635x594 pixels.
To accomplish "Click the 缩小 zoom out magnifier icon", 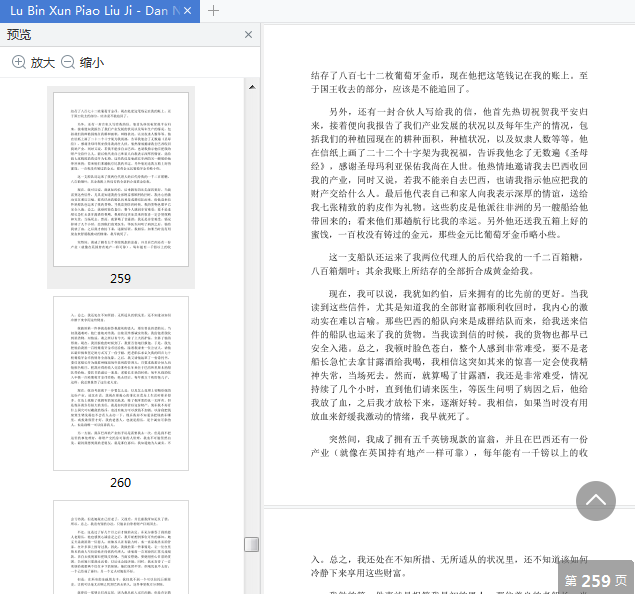I will click(68, 62).
